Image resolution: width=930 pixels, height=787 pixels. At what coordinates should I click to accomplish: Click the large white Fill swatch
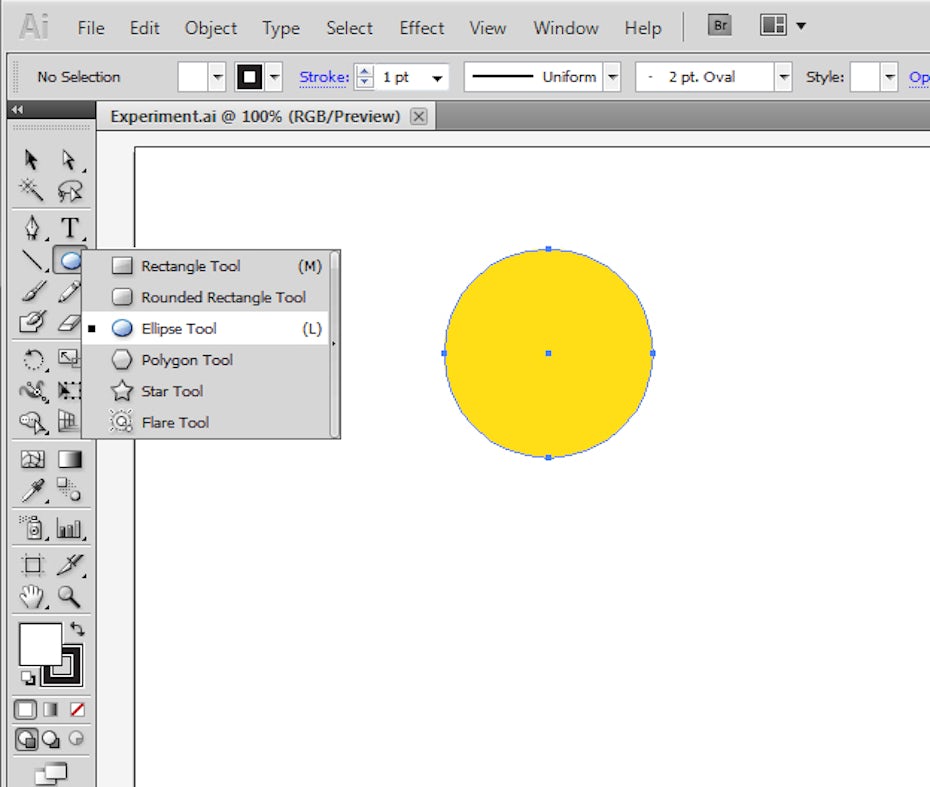(40, 644)
